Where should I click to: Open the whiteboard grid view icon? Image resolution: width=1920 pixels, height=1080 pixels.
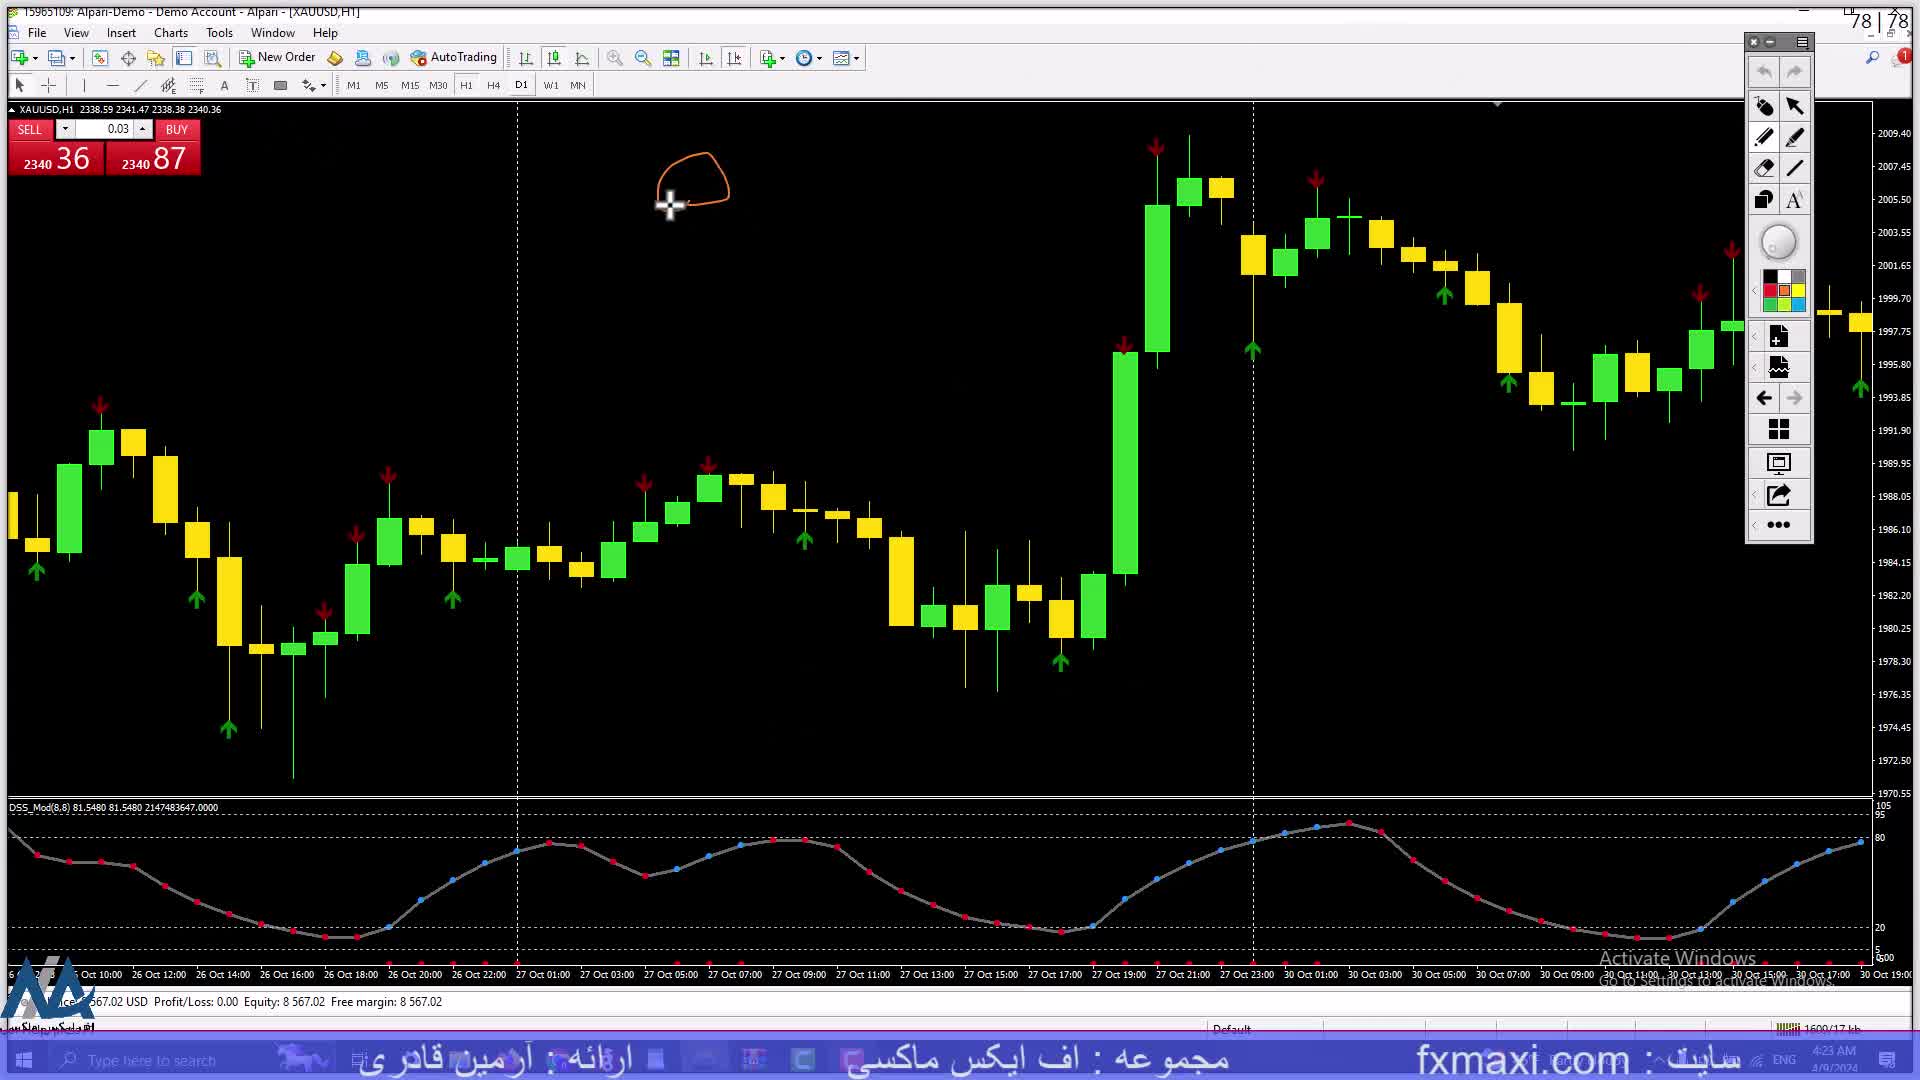point(1778,430)
